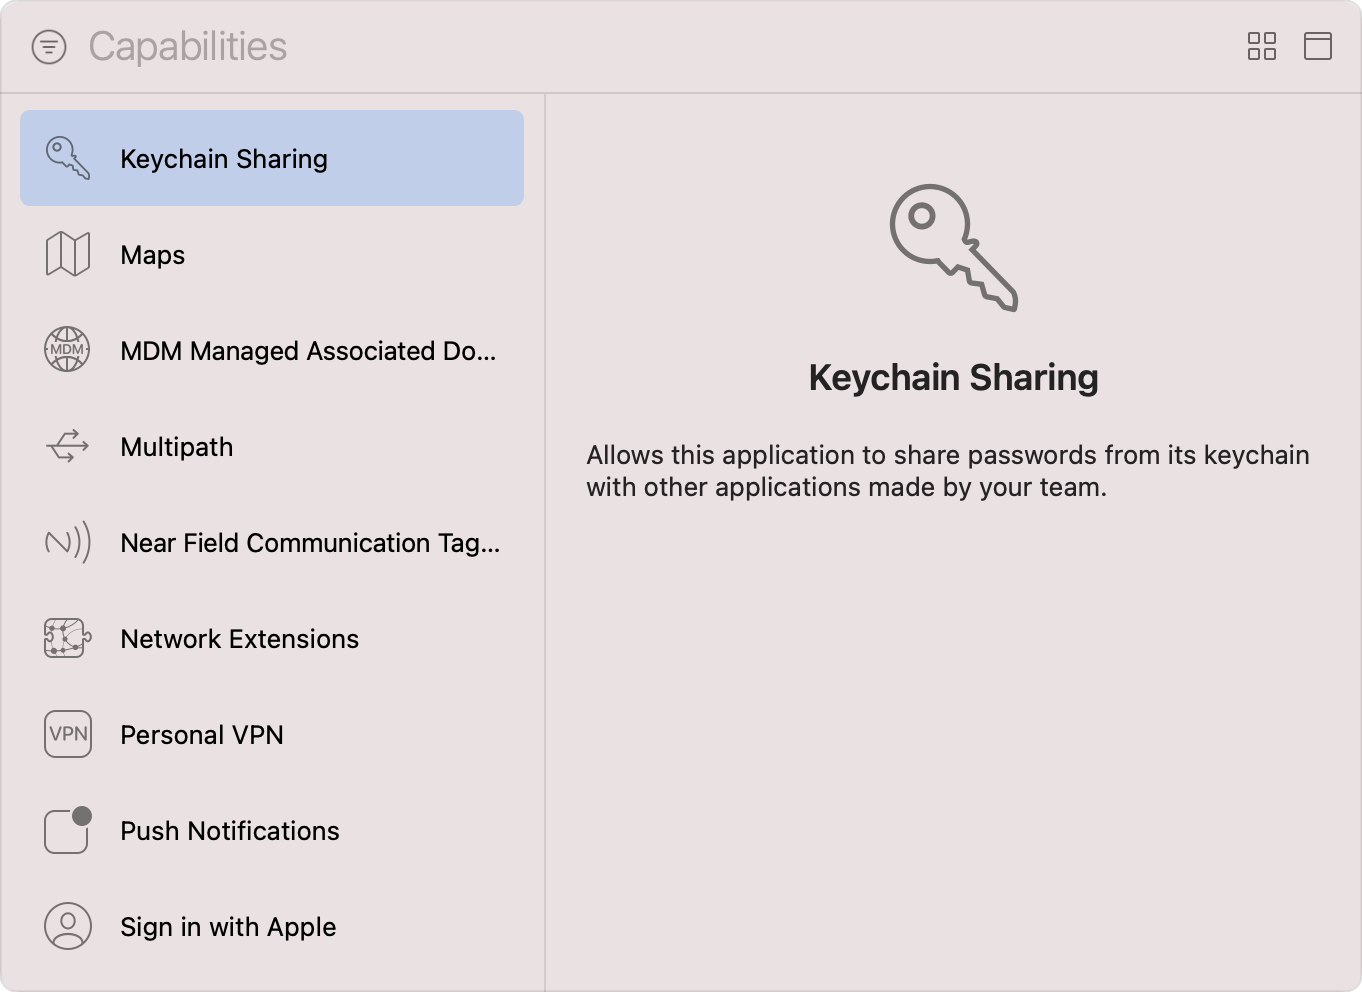
Task: Click the large key illustration in detail pane
Action: click(952, 250)
